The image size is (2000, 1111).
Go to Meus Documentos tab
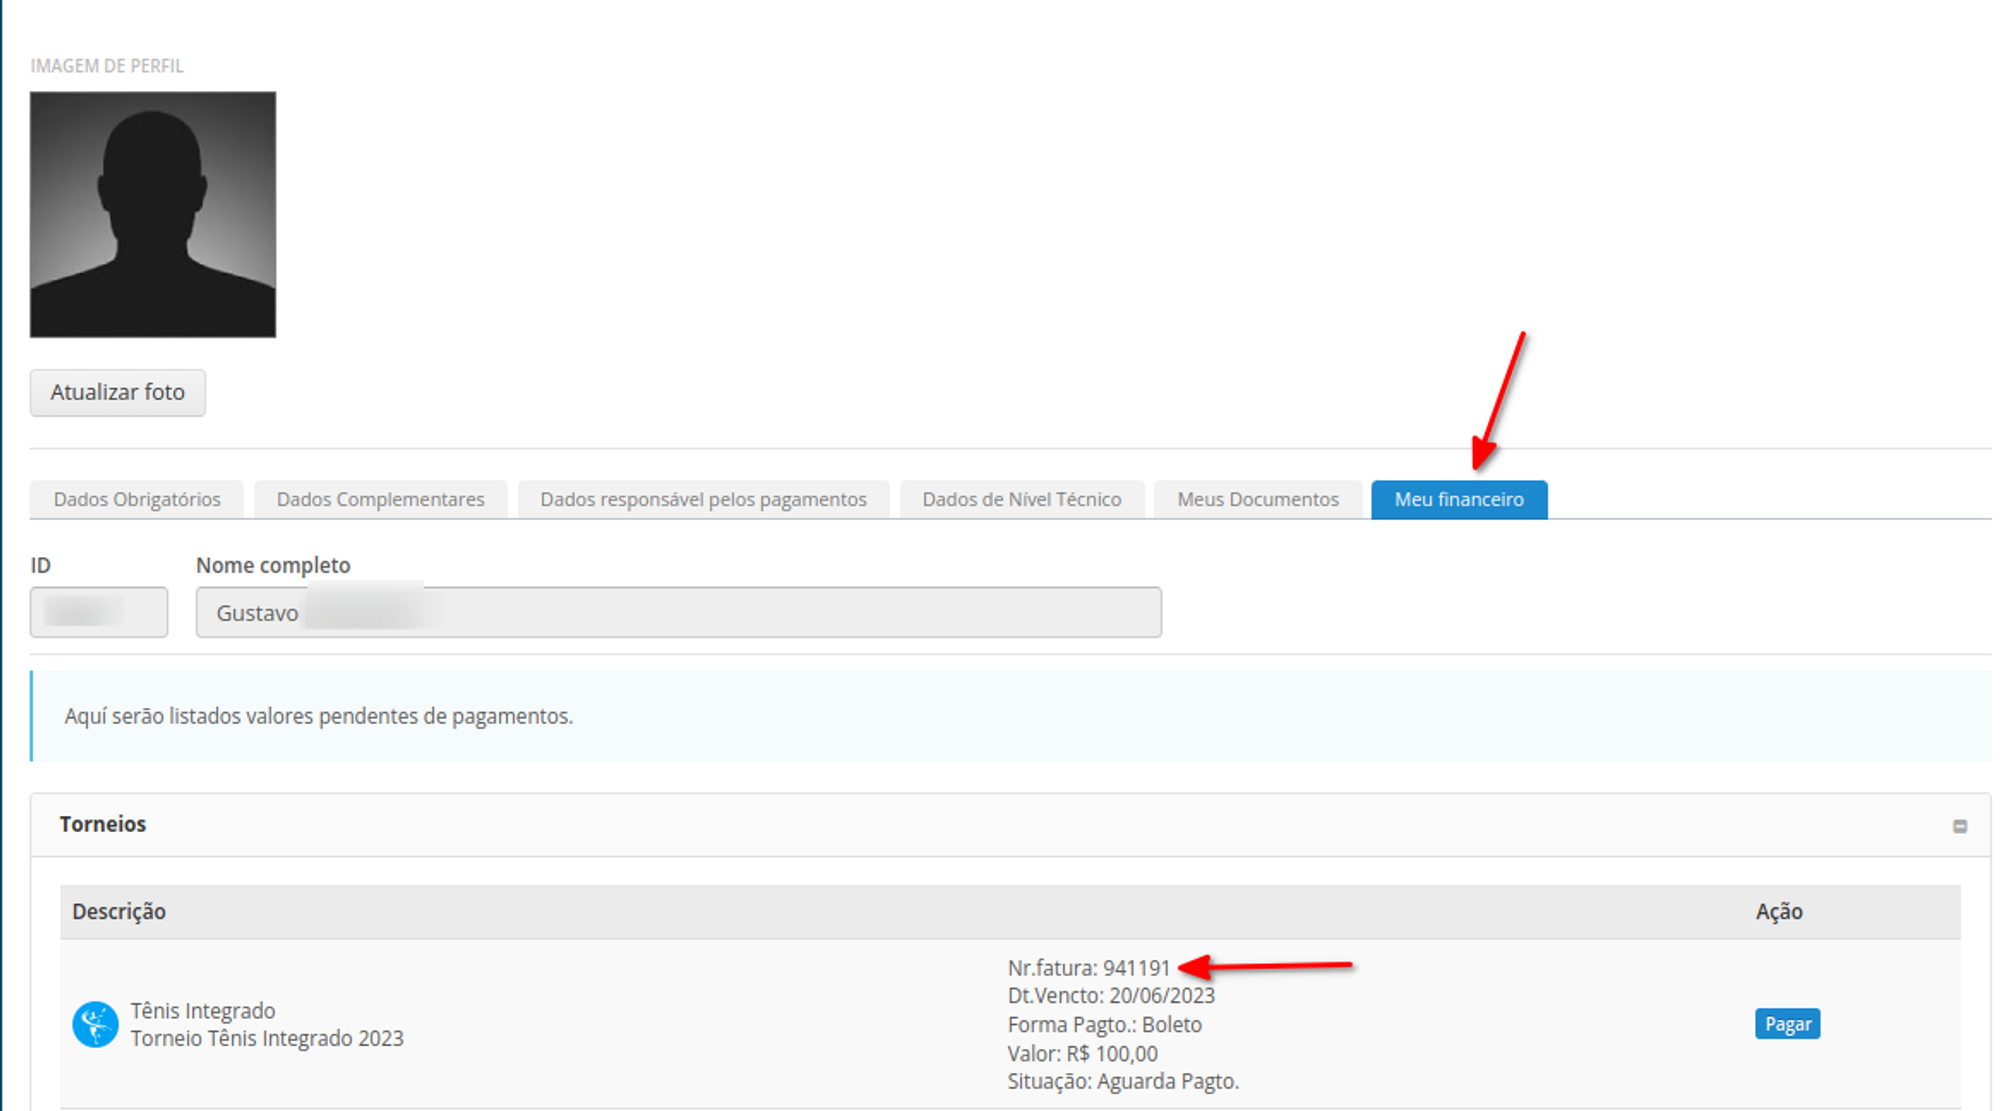click(x=1257, y=499)
